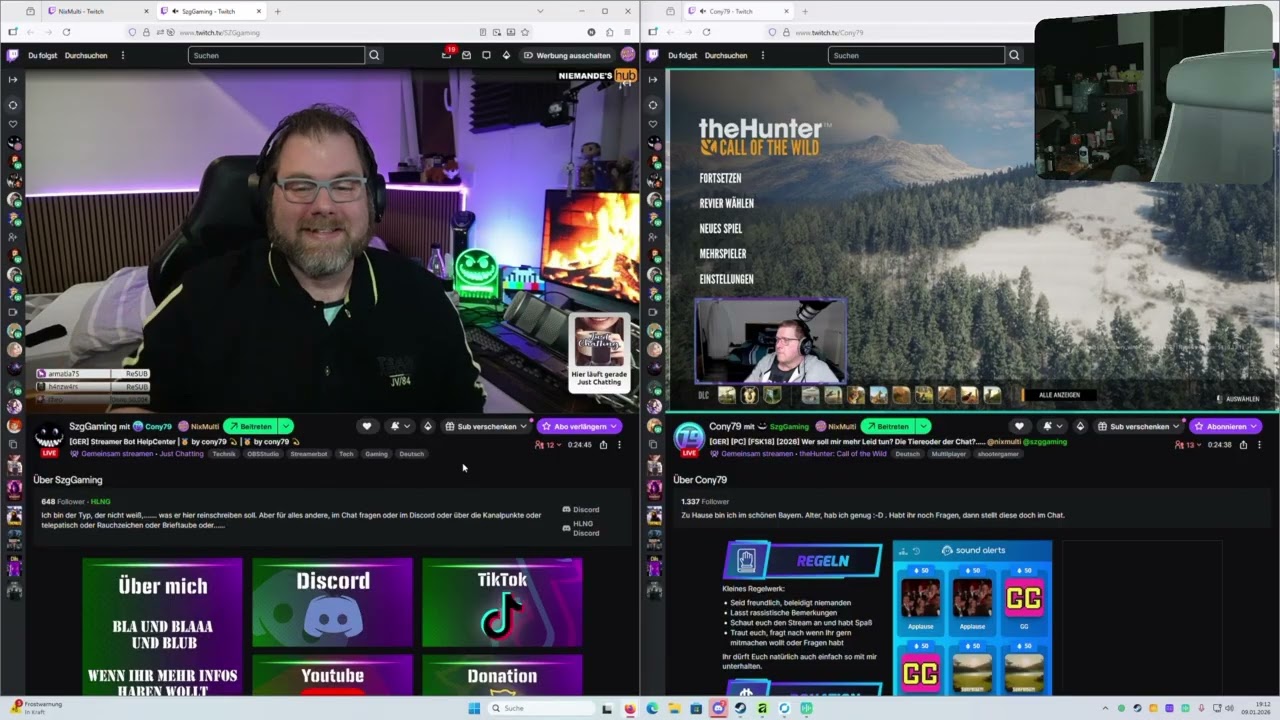Image resolution: width=1280 pixels, height=720 pixels.
Task: Open a new tab in left browser
Action: (x=278, y=11)
